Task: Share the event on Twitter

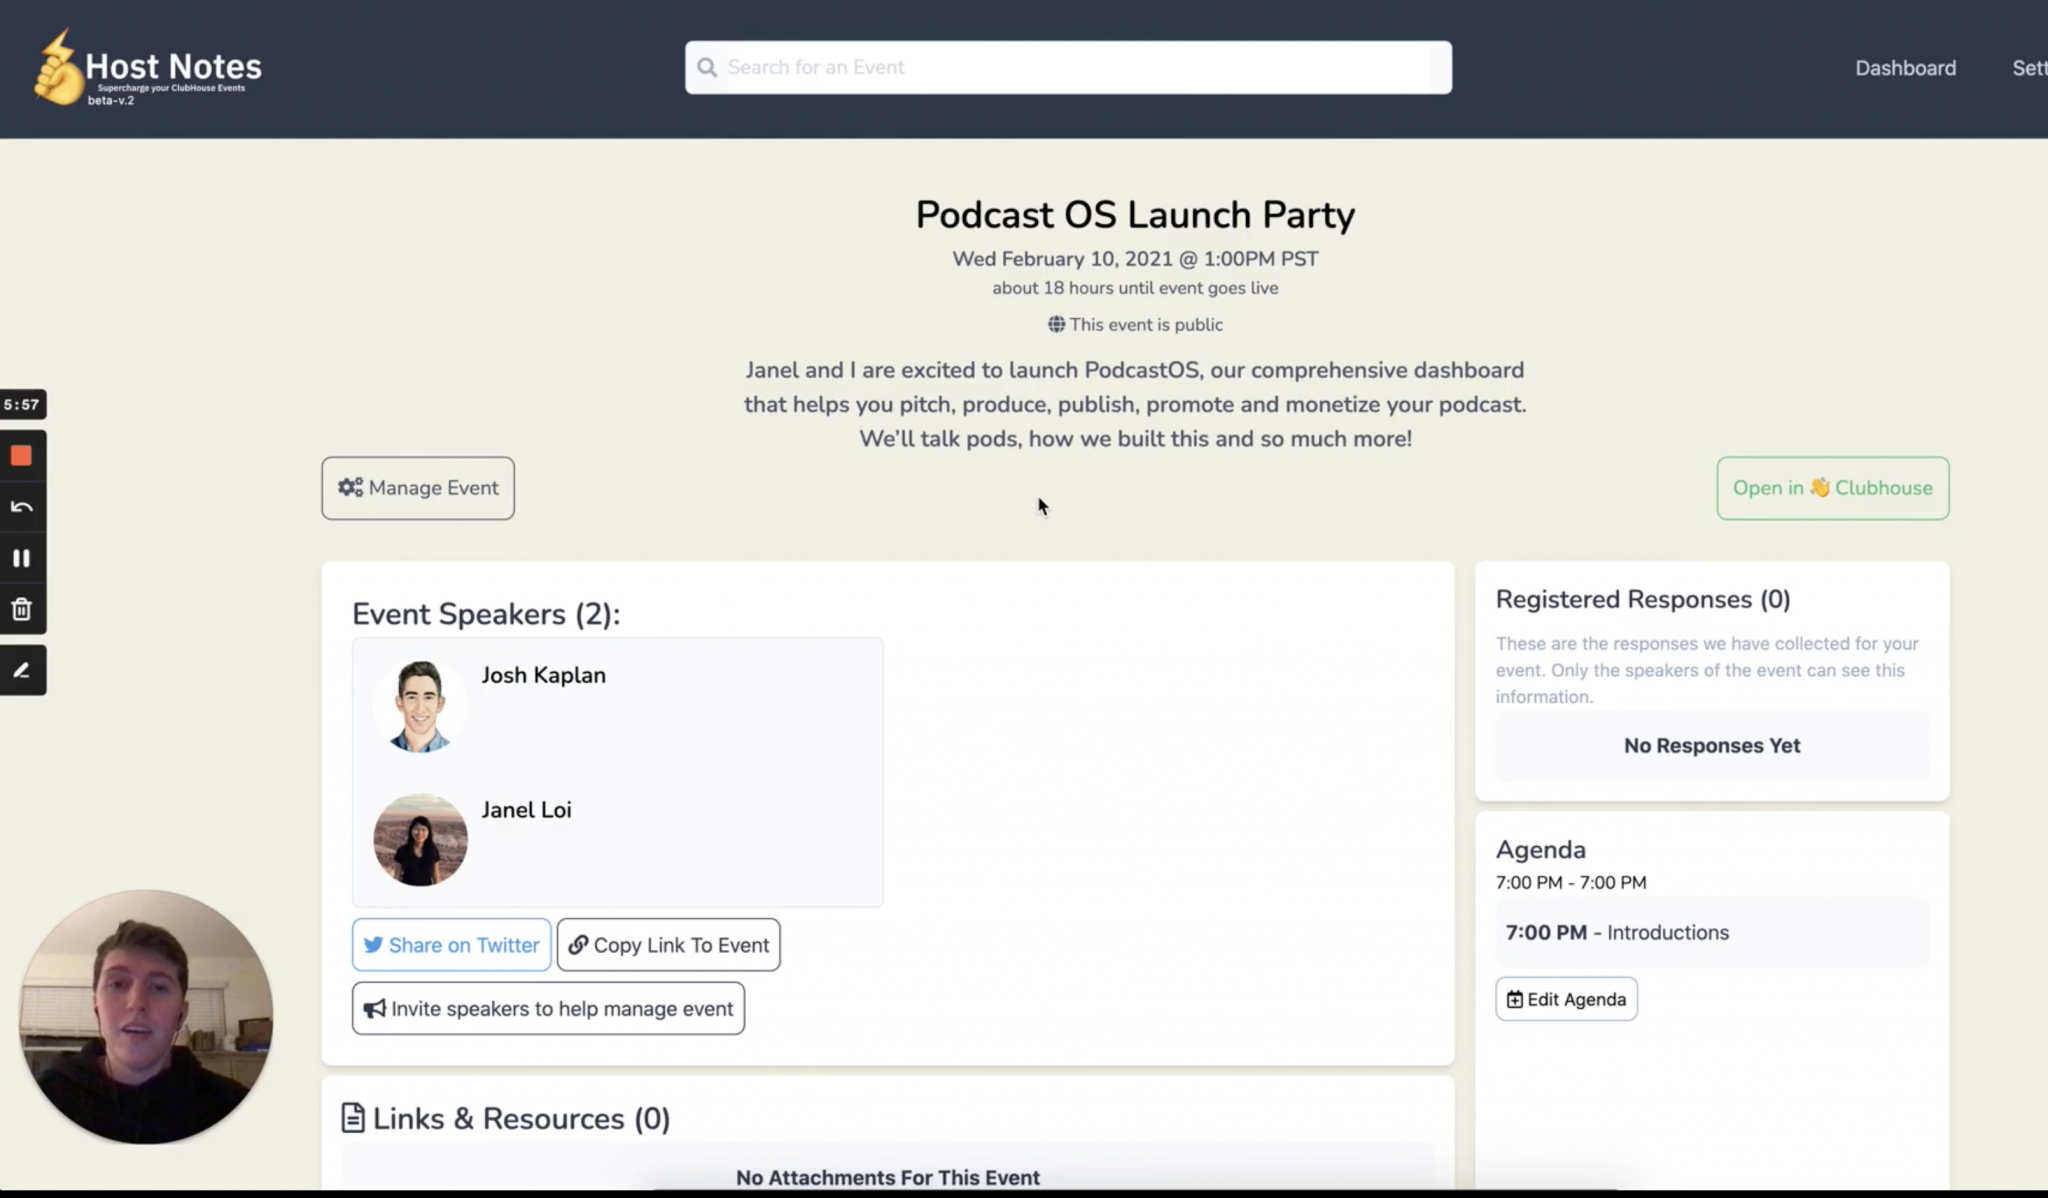Action: [x=451, y=945]
